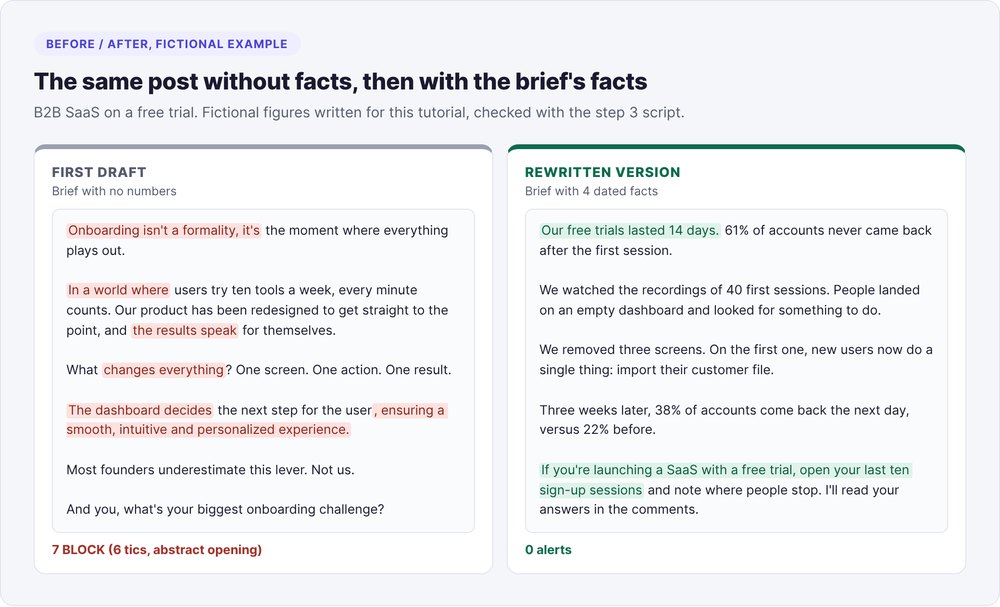This screenshot has width=1000, height=607.
Task: Click the sentence "We removed three screens."
Action: click(622, 349)
